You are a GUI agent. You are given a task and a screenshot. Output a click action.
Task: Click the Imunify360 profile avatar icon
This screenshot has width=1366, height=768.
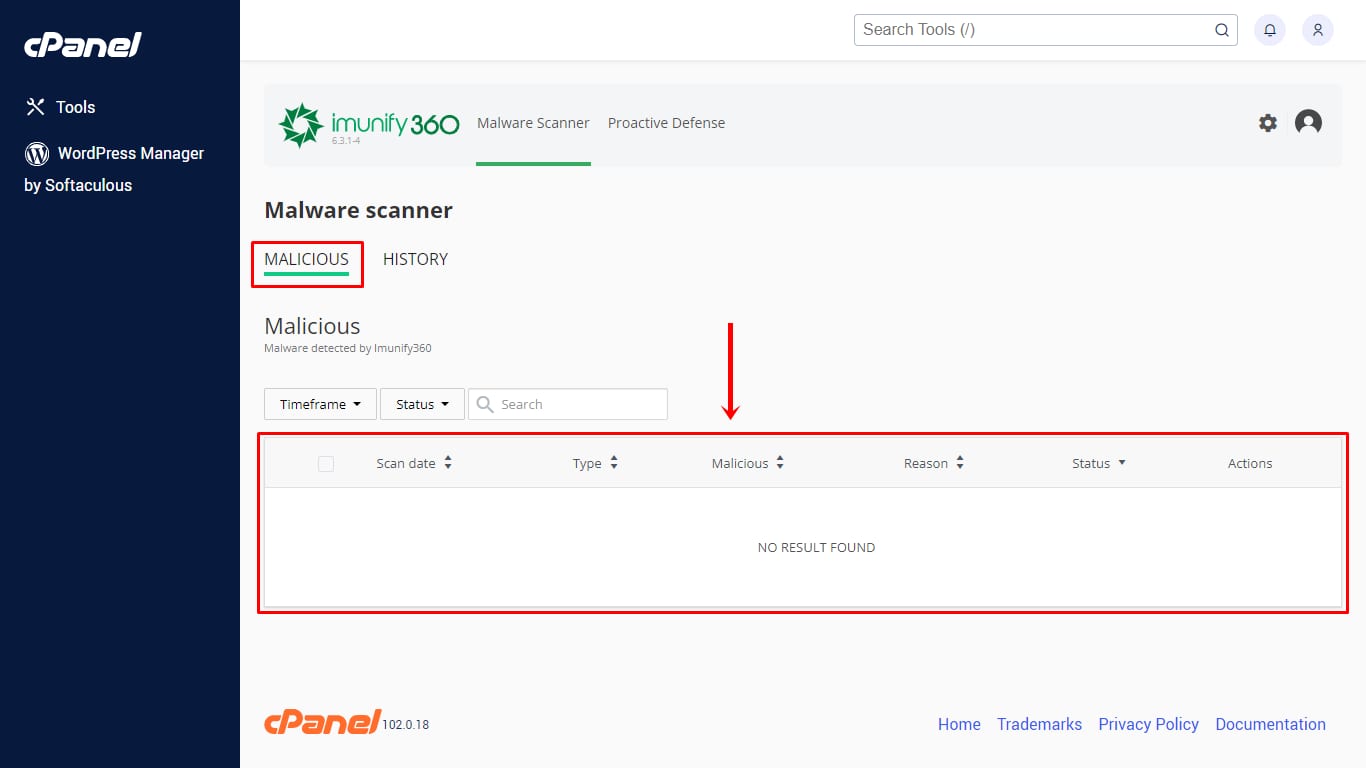click(1308, 123)
